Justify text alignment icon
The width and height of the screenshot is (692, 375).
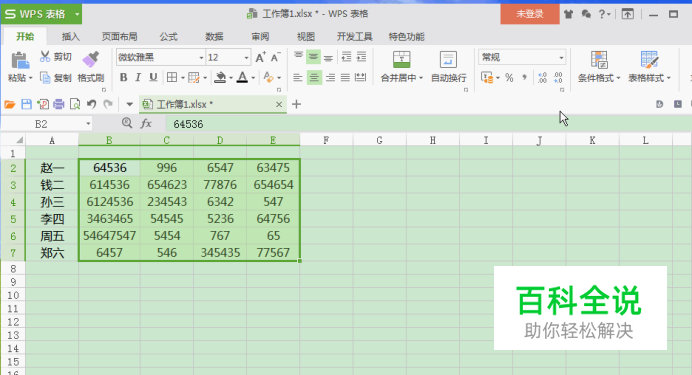(345, 78)
